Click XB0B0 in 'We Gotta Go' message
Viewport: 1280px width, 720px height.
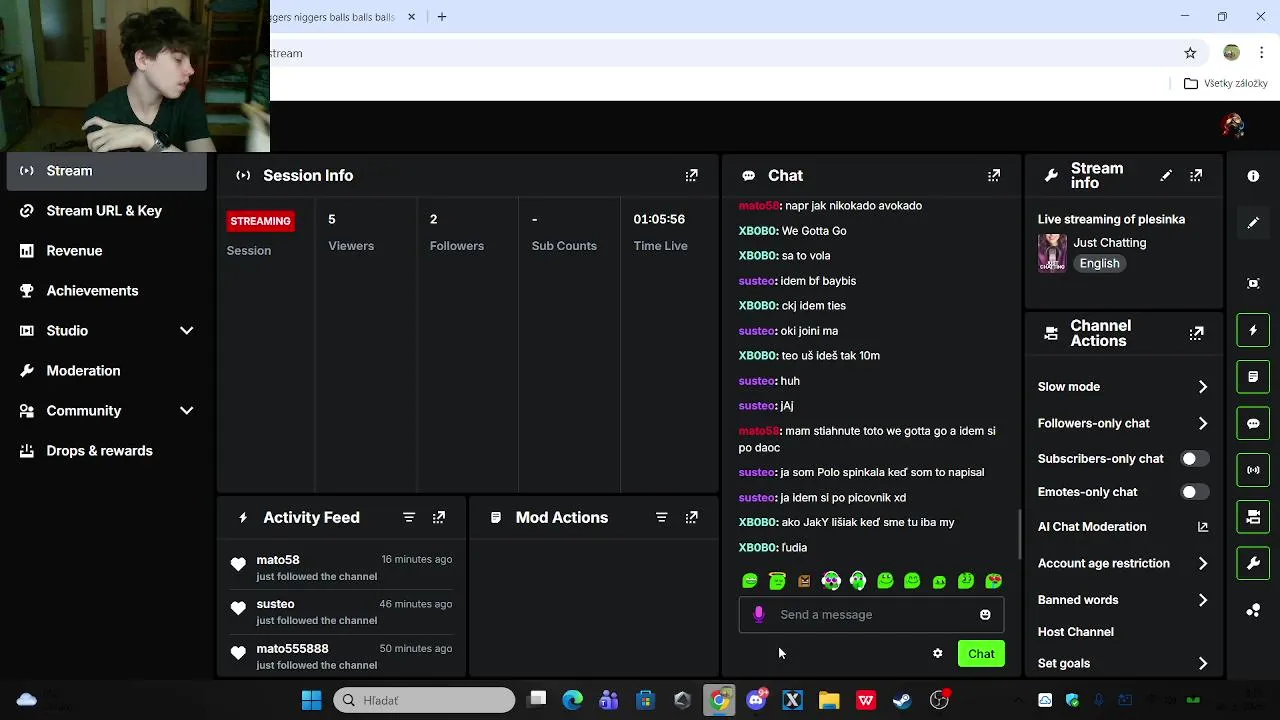758,231
